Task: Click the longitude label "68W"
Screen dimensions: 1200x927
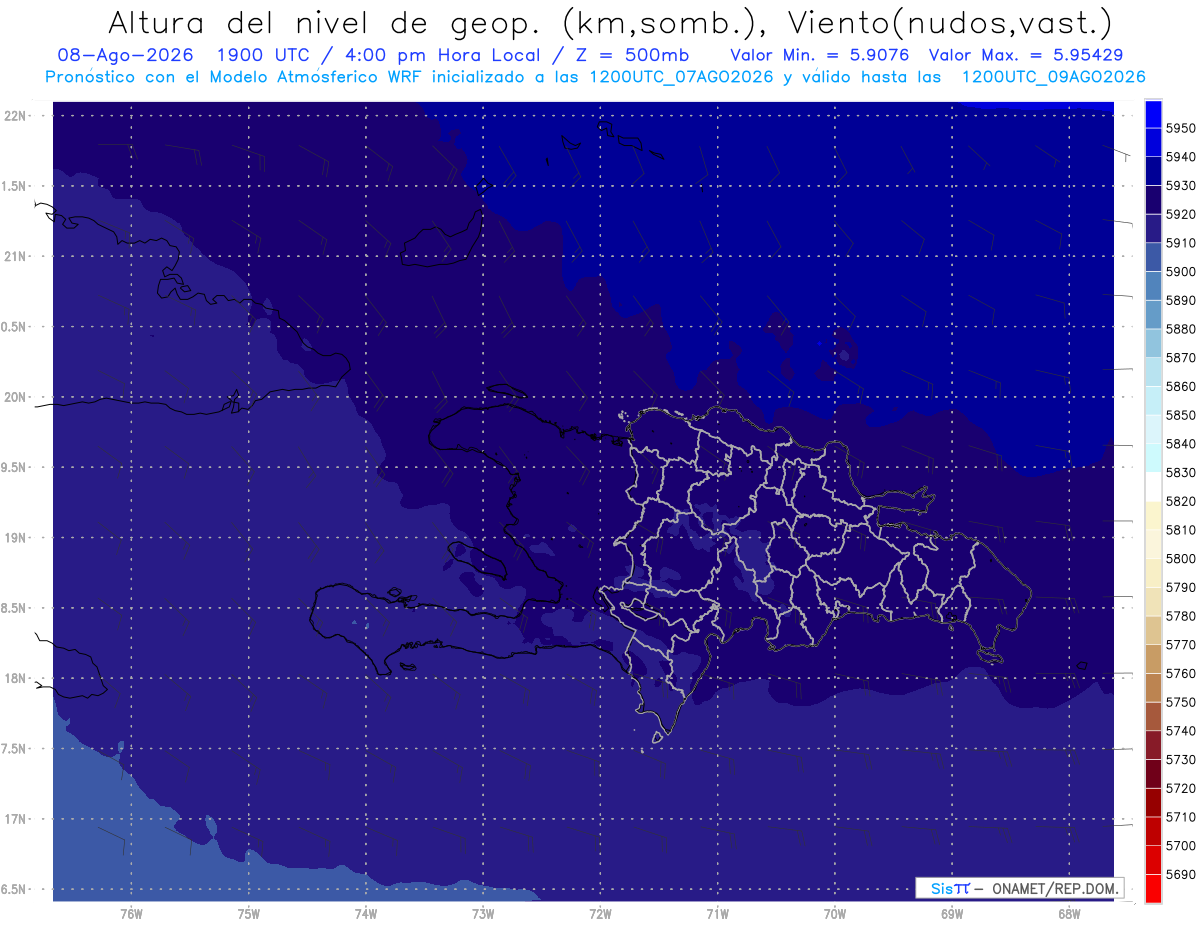Action: 1069,914
